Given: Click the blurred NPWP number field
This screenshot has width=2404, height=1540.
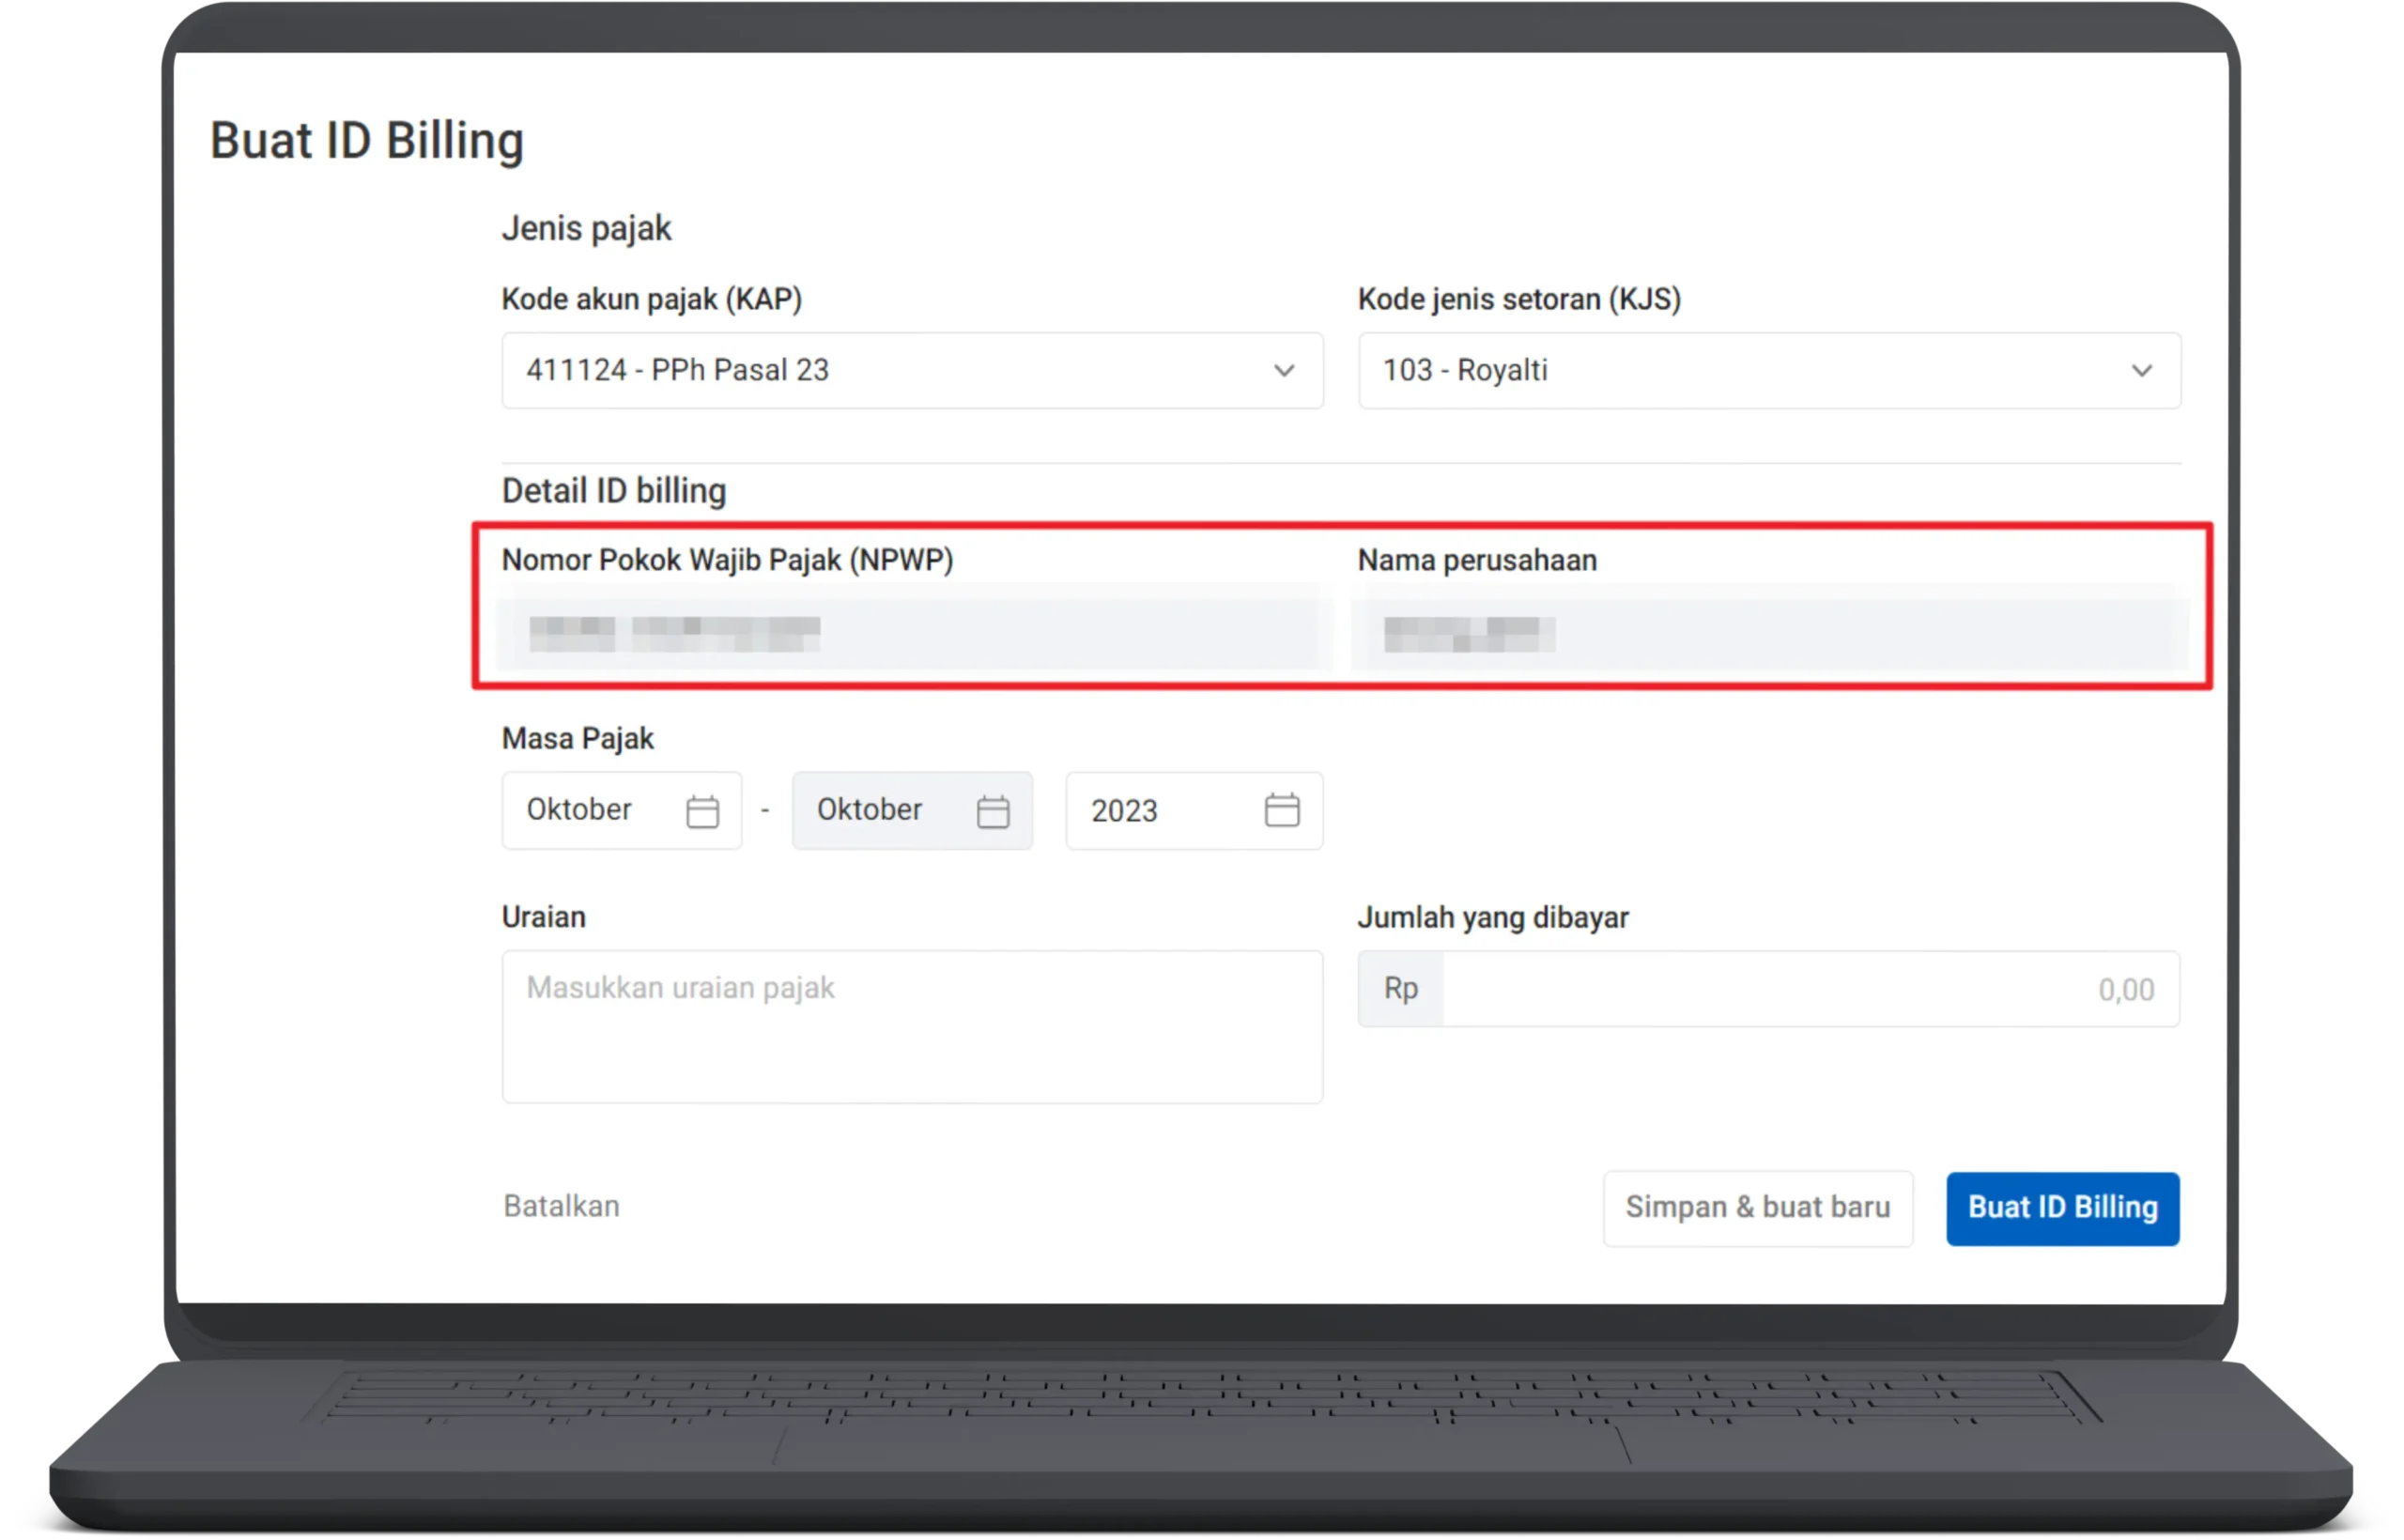Looking at the screenshot, I should pos(912,634).
